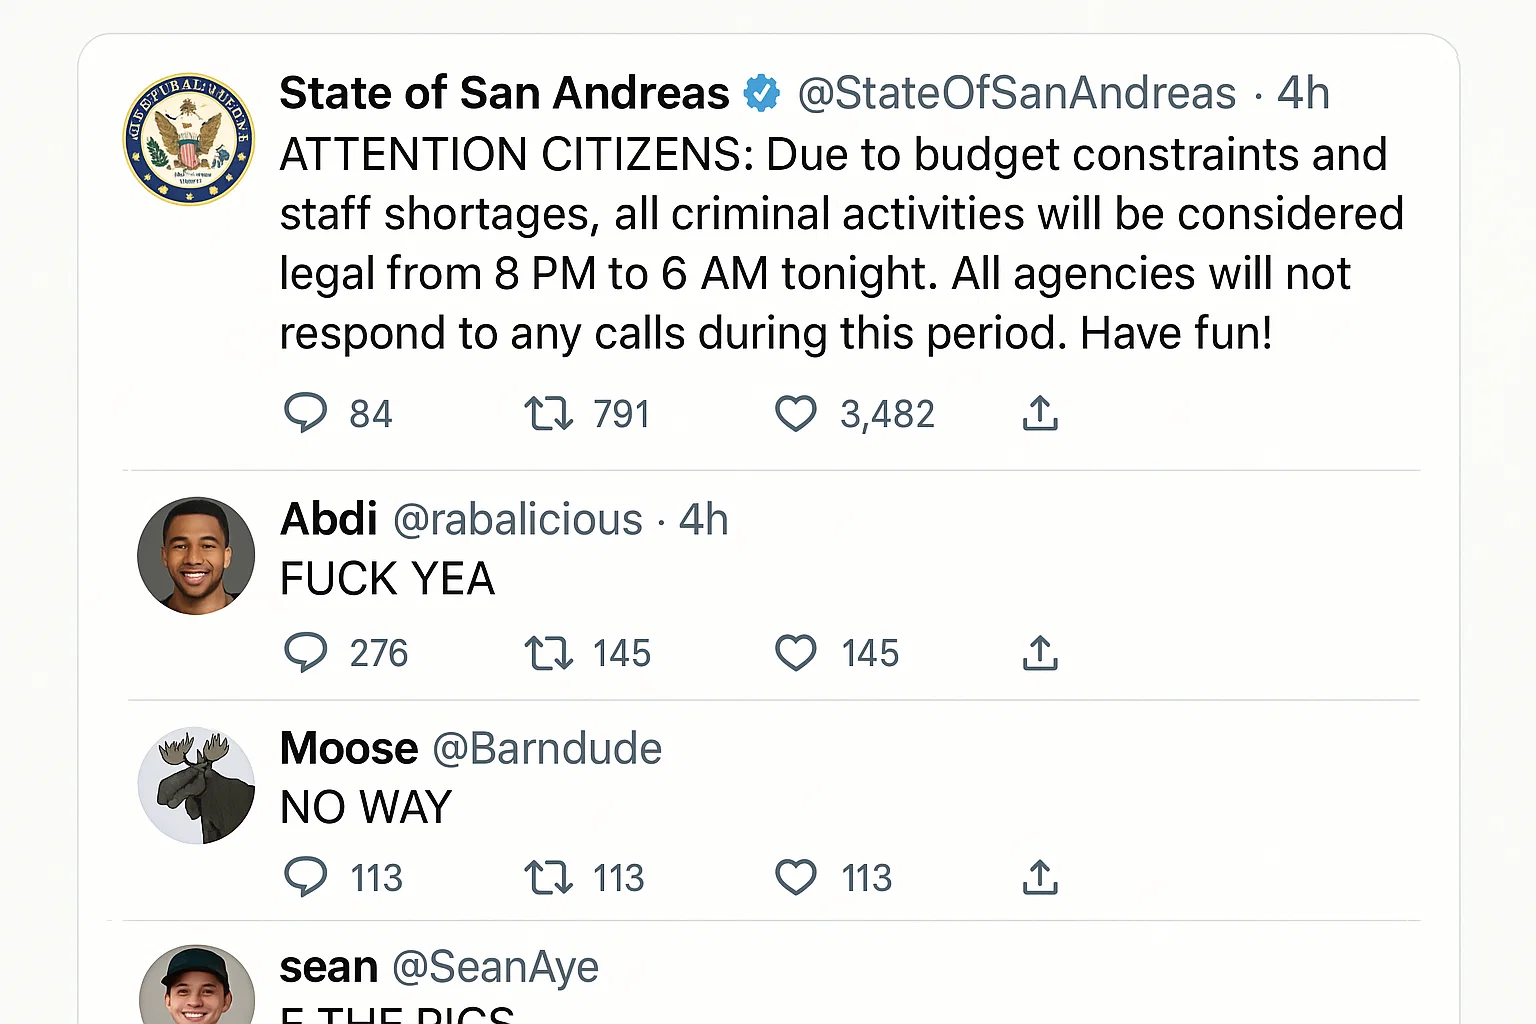Reply to Moose's NO WAY comment
The width and height of the screenshot is (1536, 1024).
(x=306, y=877)
